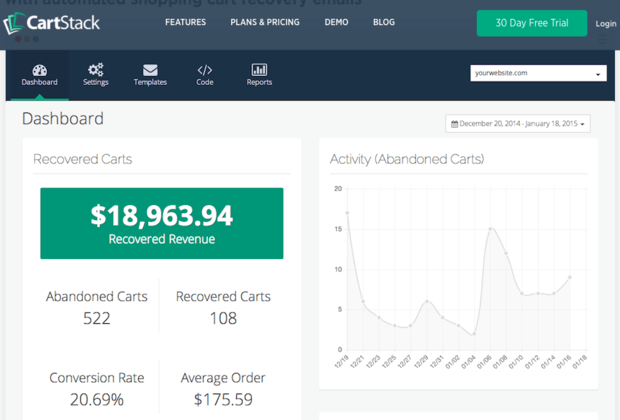Screen dimensions: 620x420
Task: Go to the Features page
Action: [x=185, y=22]
